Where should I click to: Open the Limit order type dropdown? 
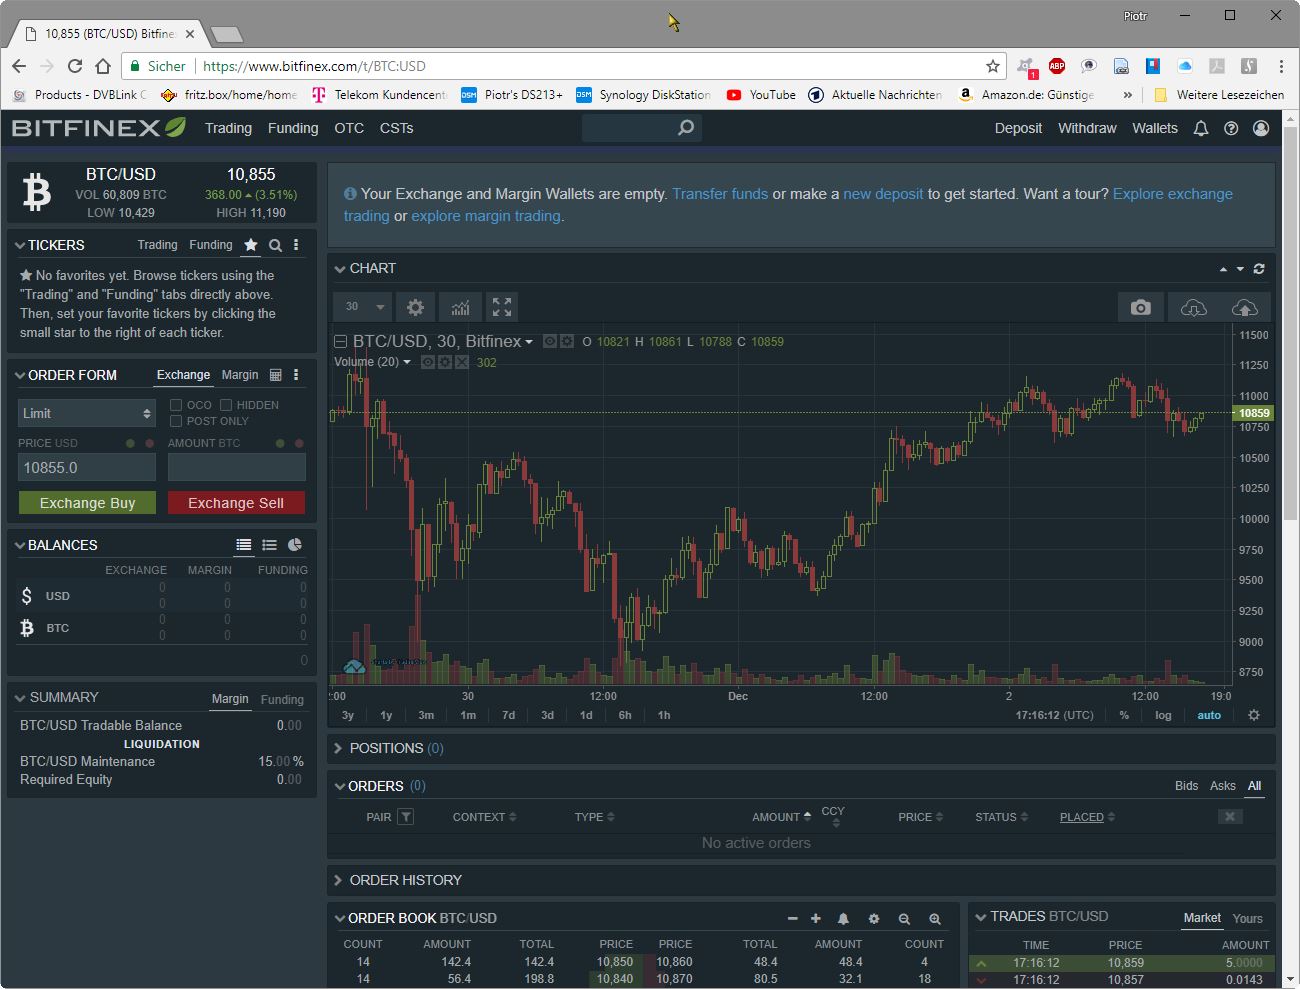pyautogui.click(x=87, y=413)
